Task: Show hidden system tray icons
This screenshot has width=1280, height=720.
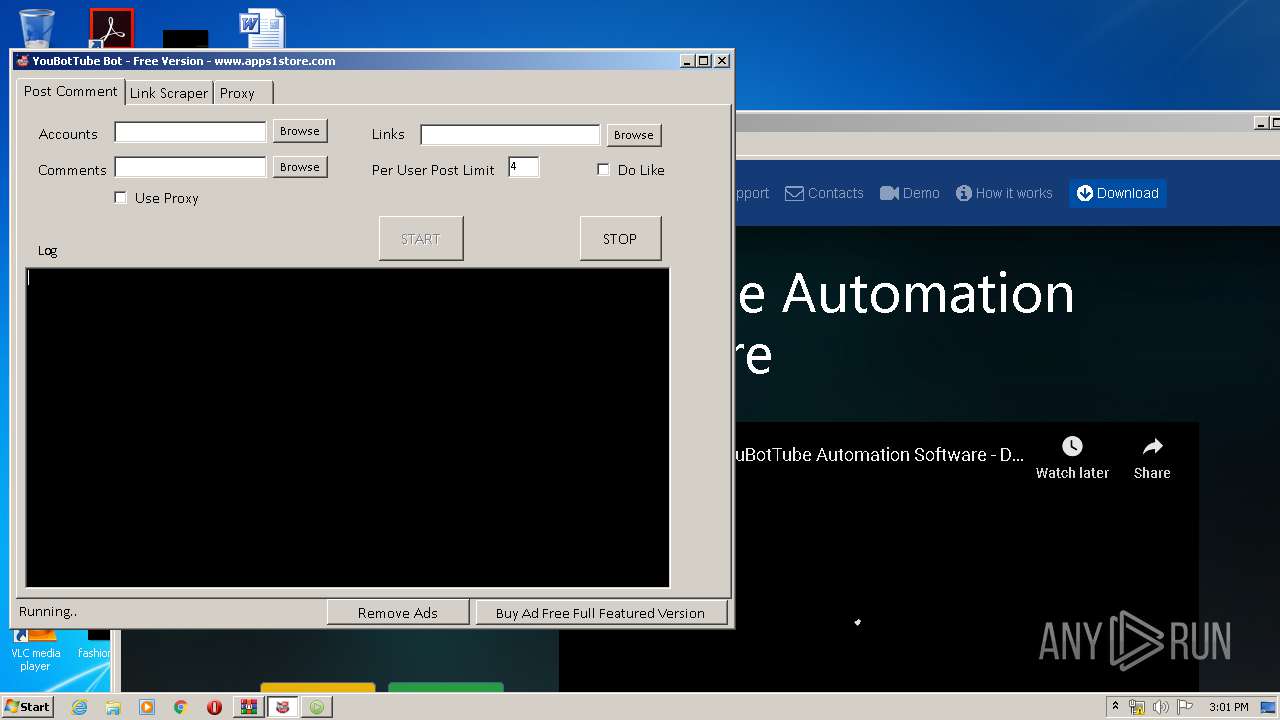Action: point(1115,706)
